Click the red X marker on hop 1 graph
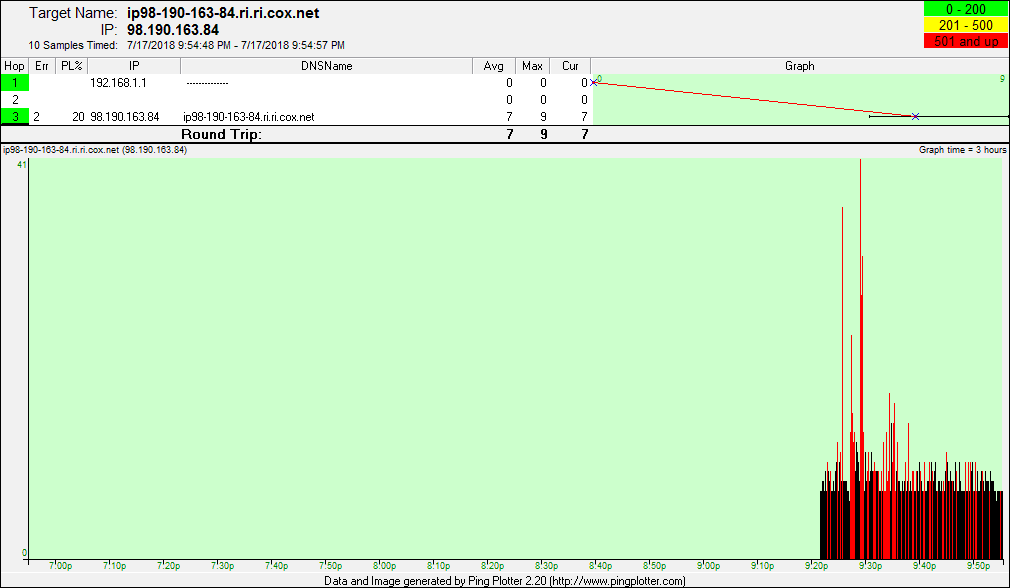The width and height of the screenshot is (1010, 588). tap(594, 82)
